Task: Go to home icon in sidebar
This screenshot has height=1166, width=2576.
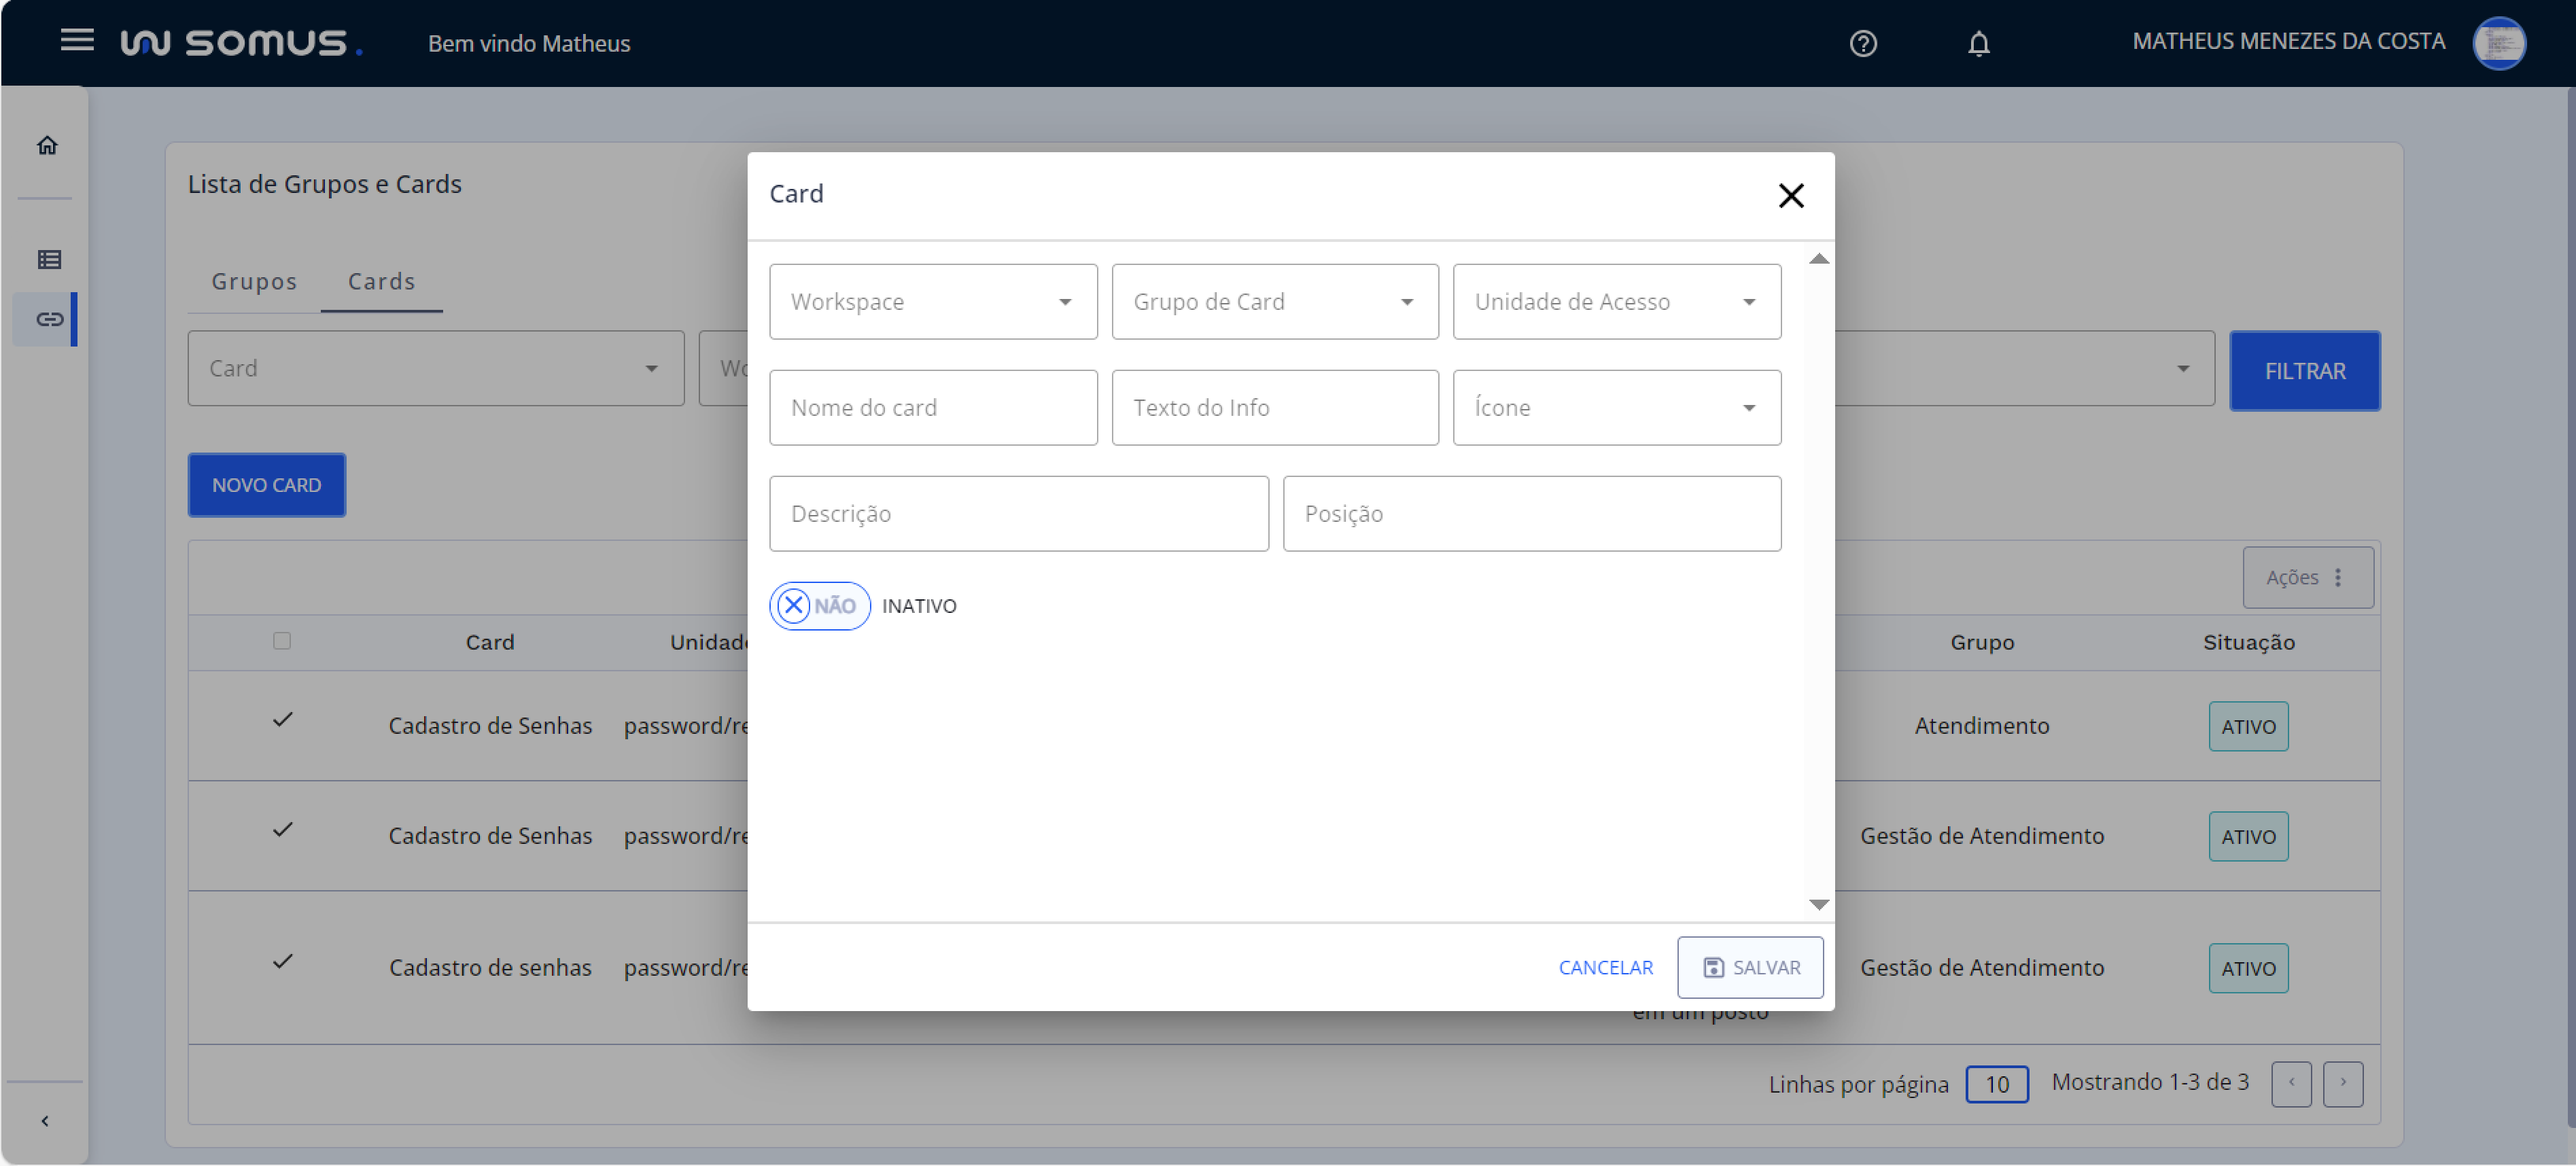Action: pyautogui.click(x=47, y=145)
